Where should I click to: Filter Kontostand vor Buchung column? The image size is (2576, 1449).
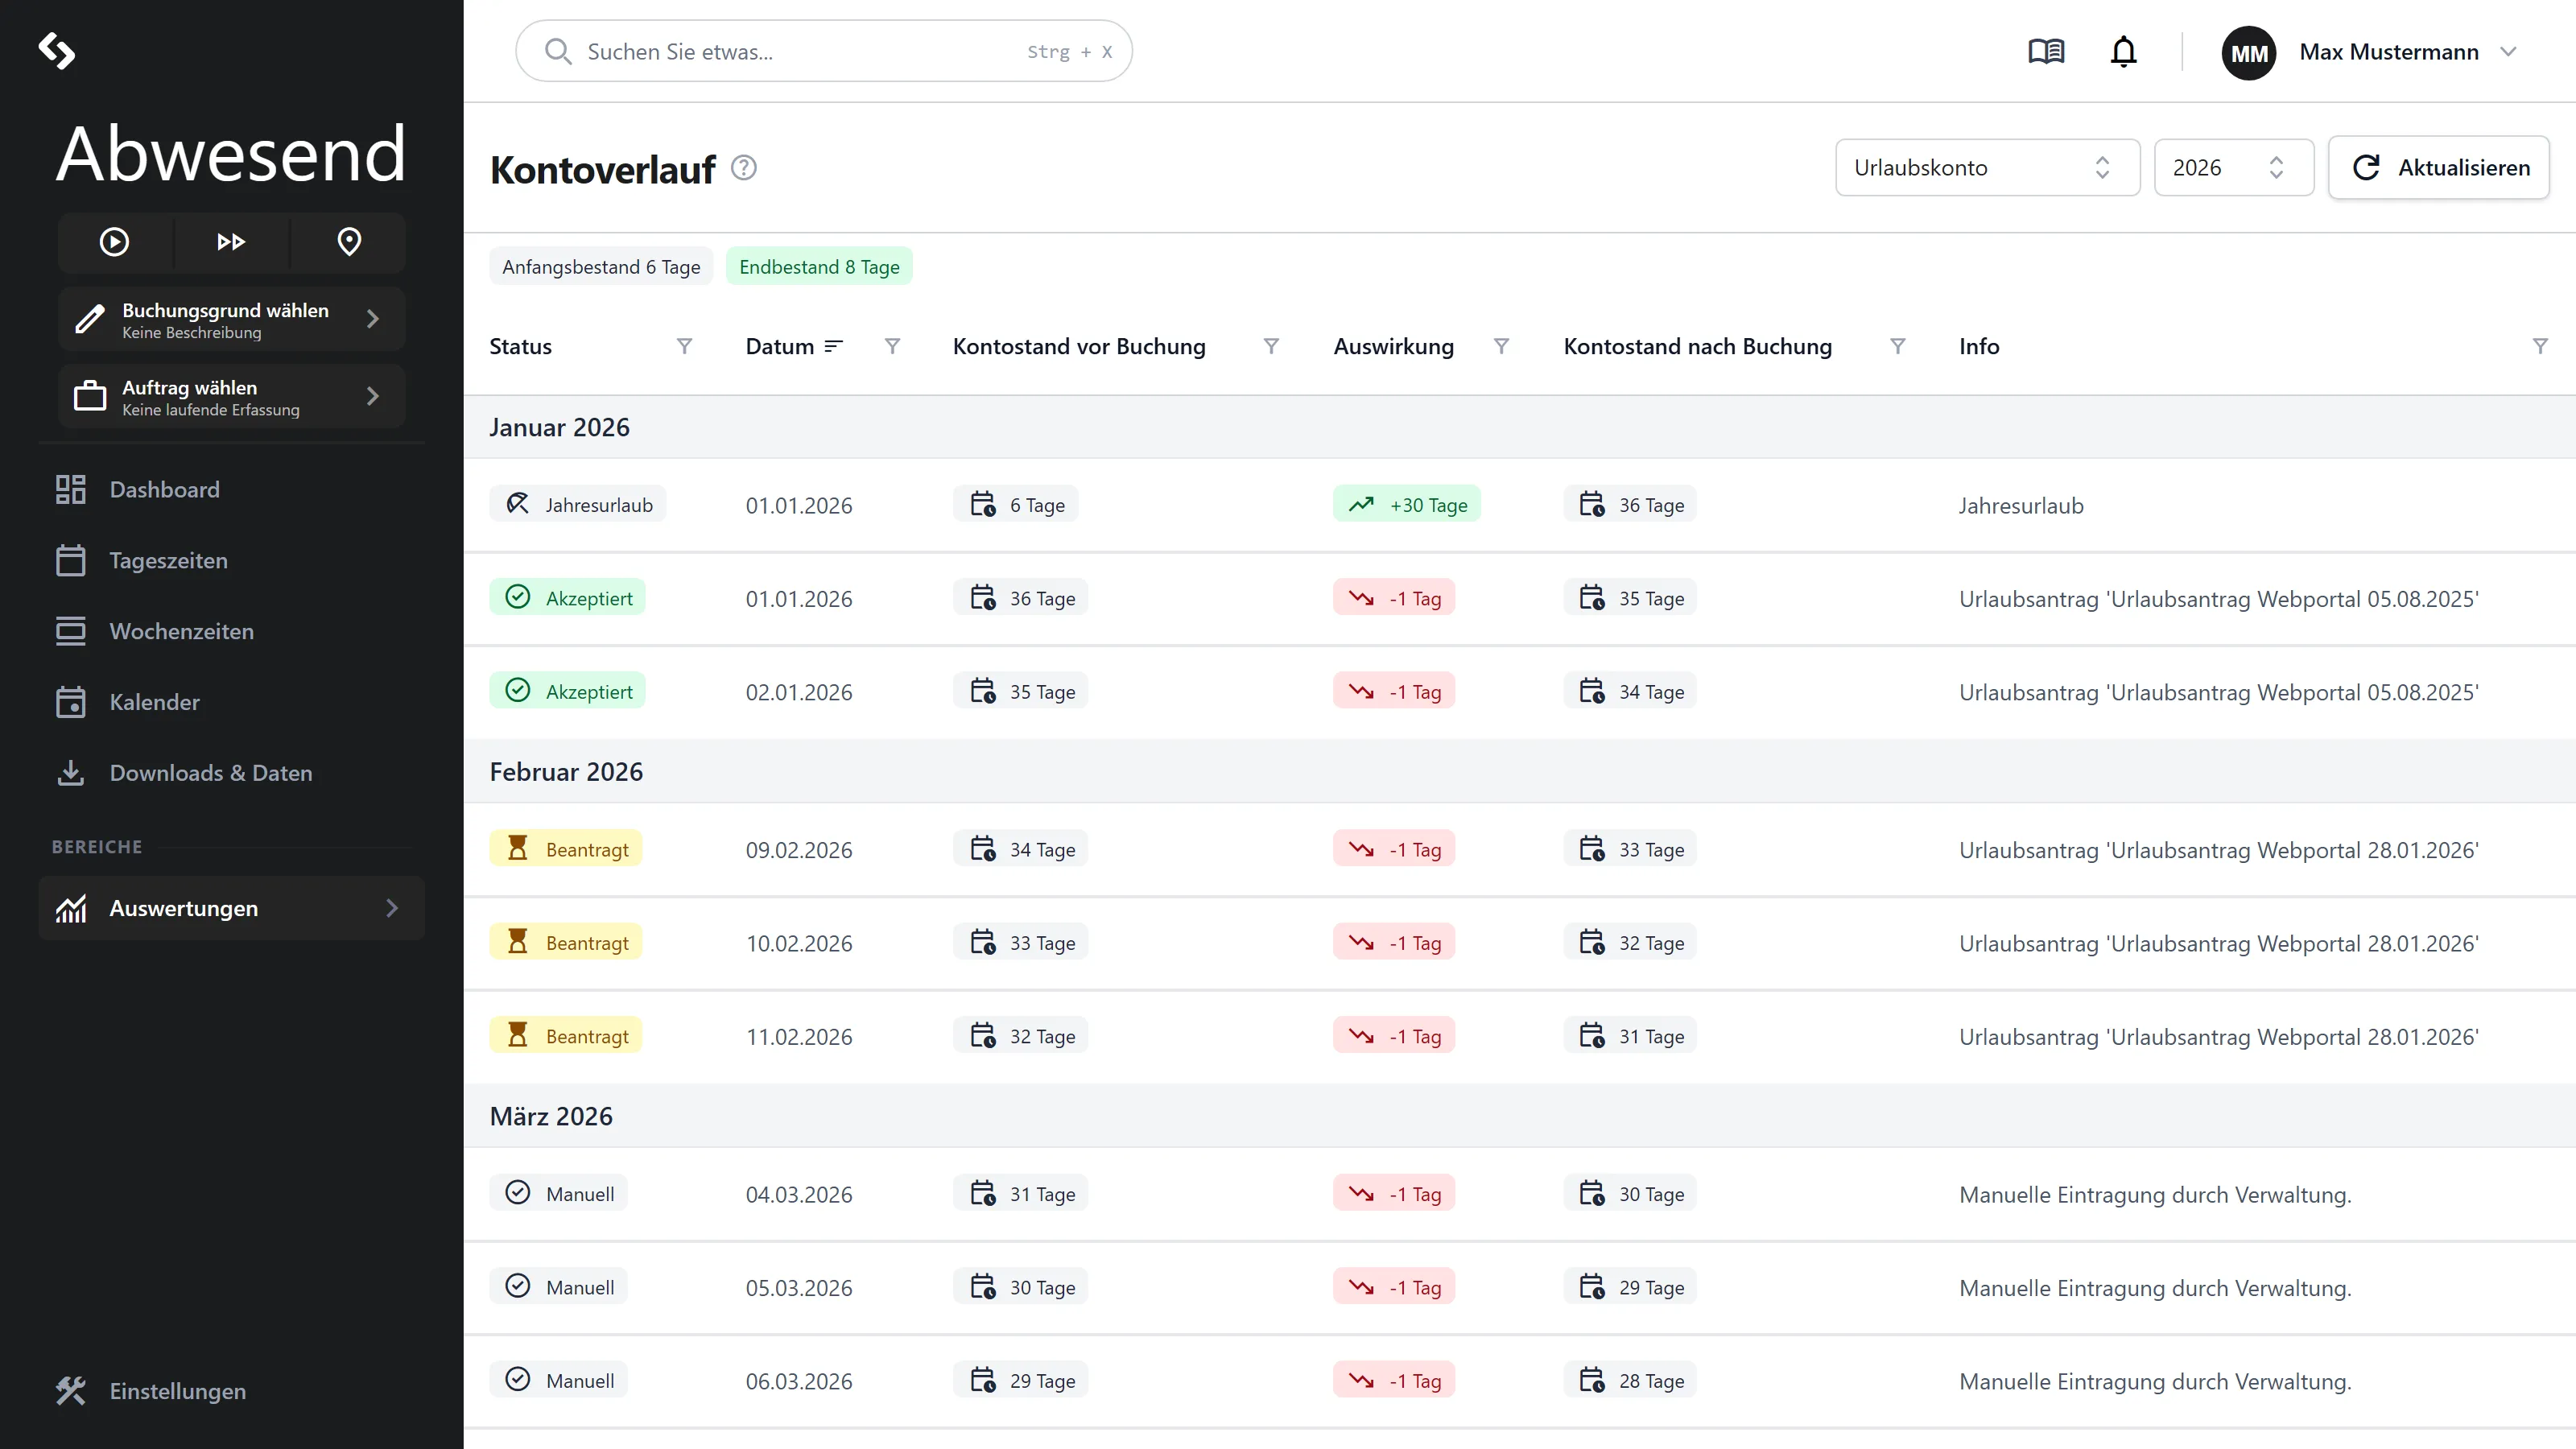coord(1271,346)
